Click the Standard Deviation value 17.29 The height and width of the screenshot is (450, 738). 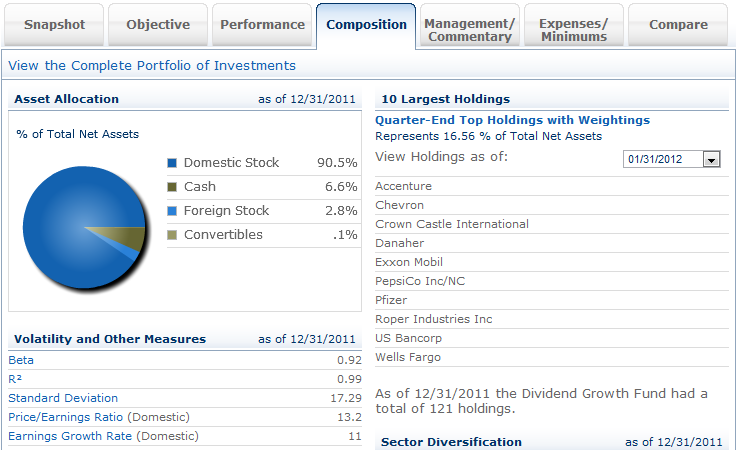[346, 398]
